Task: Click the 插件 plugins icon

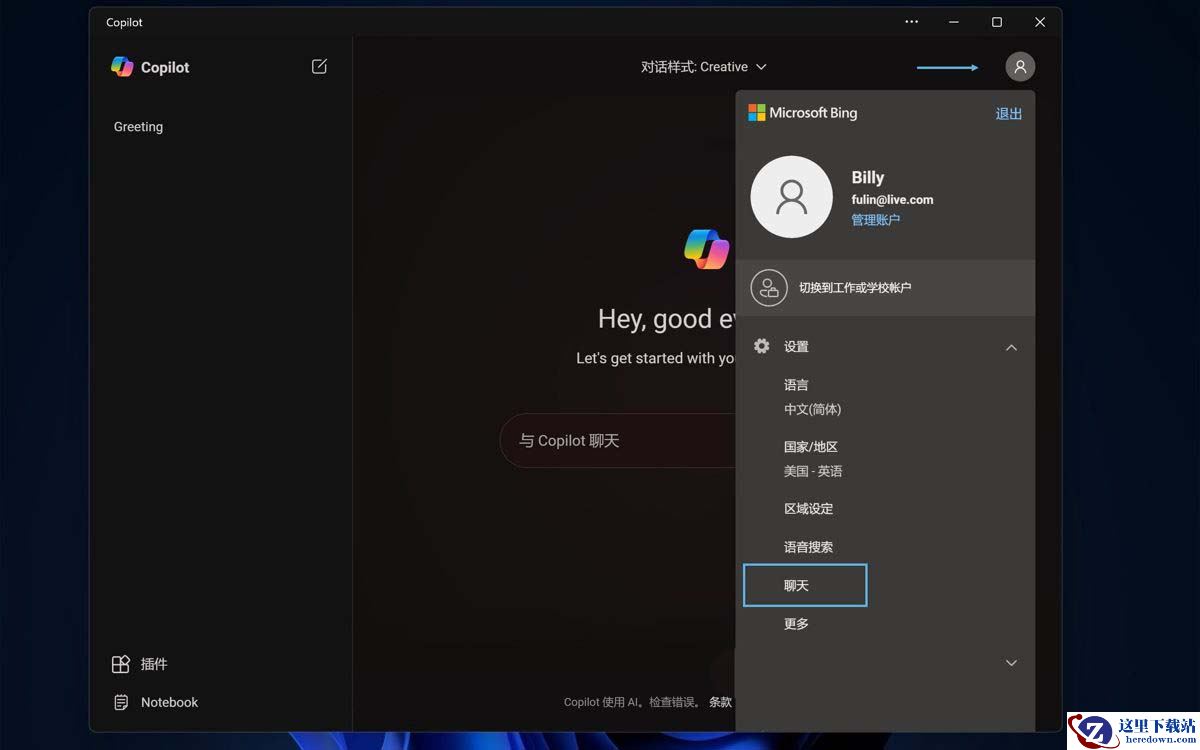Action: point(121,664)
